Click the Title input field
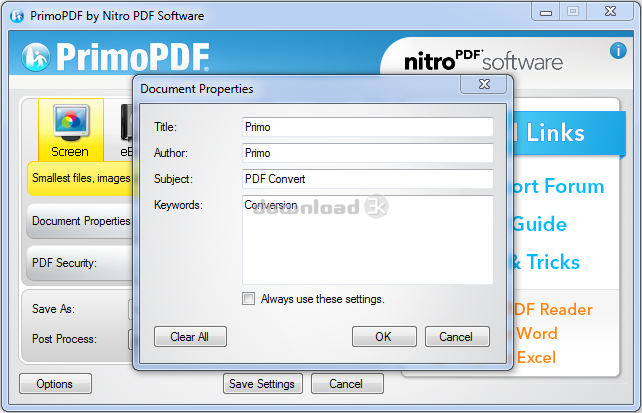This screenshot has height=413, width=642. click(x=367, y=127)
